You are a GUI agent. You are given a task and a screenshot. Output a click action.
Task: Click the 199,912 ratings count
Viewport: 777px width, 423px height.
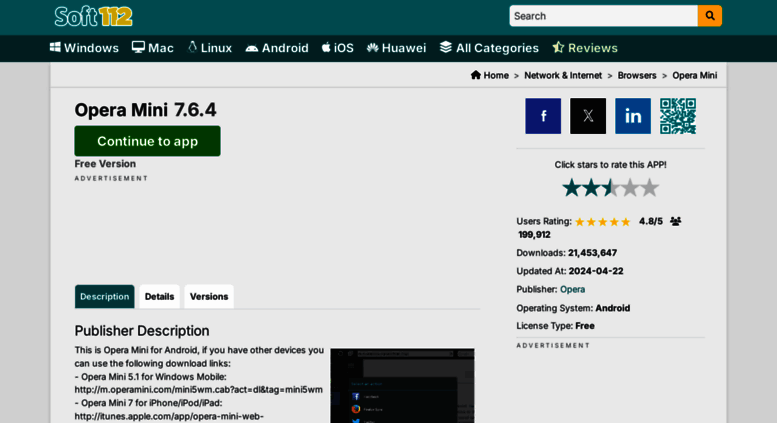534,235
